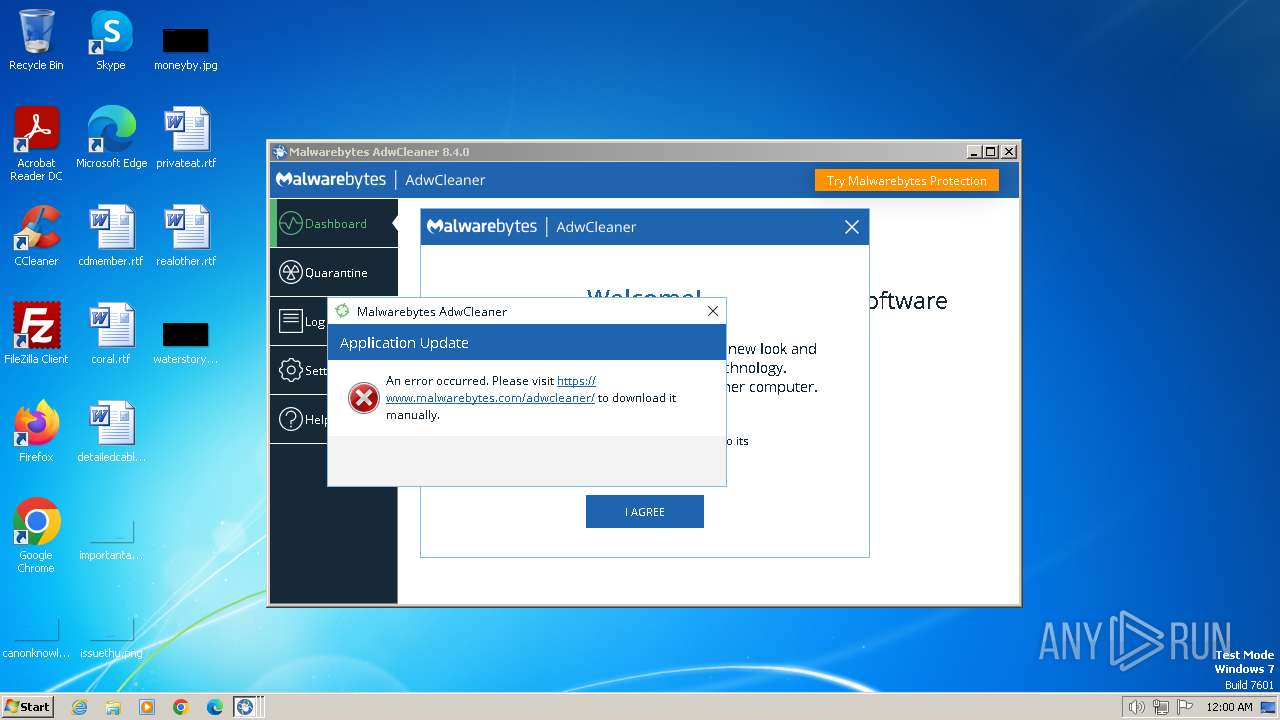Select the Google Chrome desktop shortcut

[36, 536]
